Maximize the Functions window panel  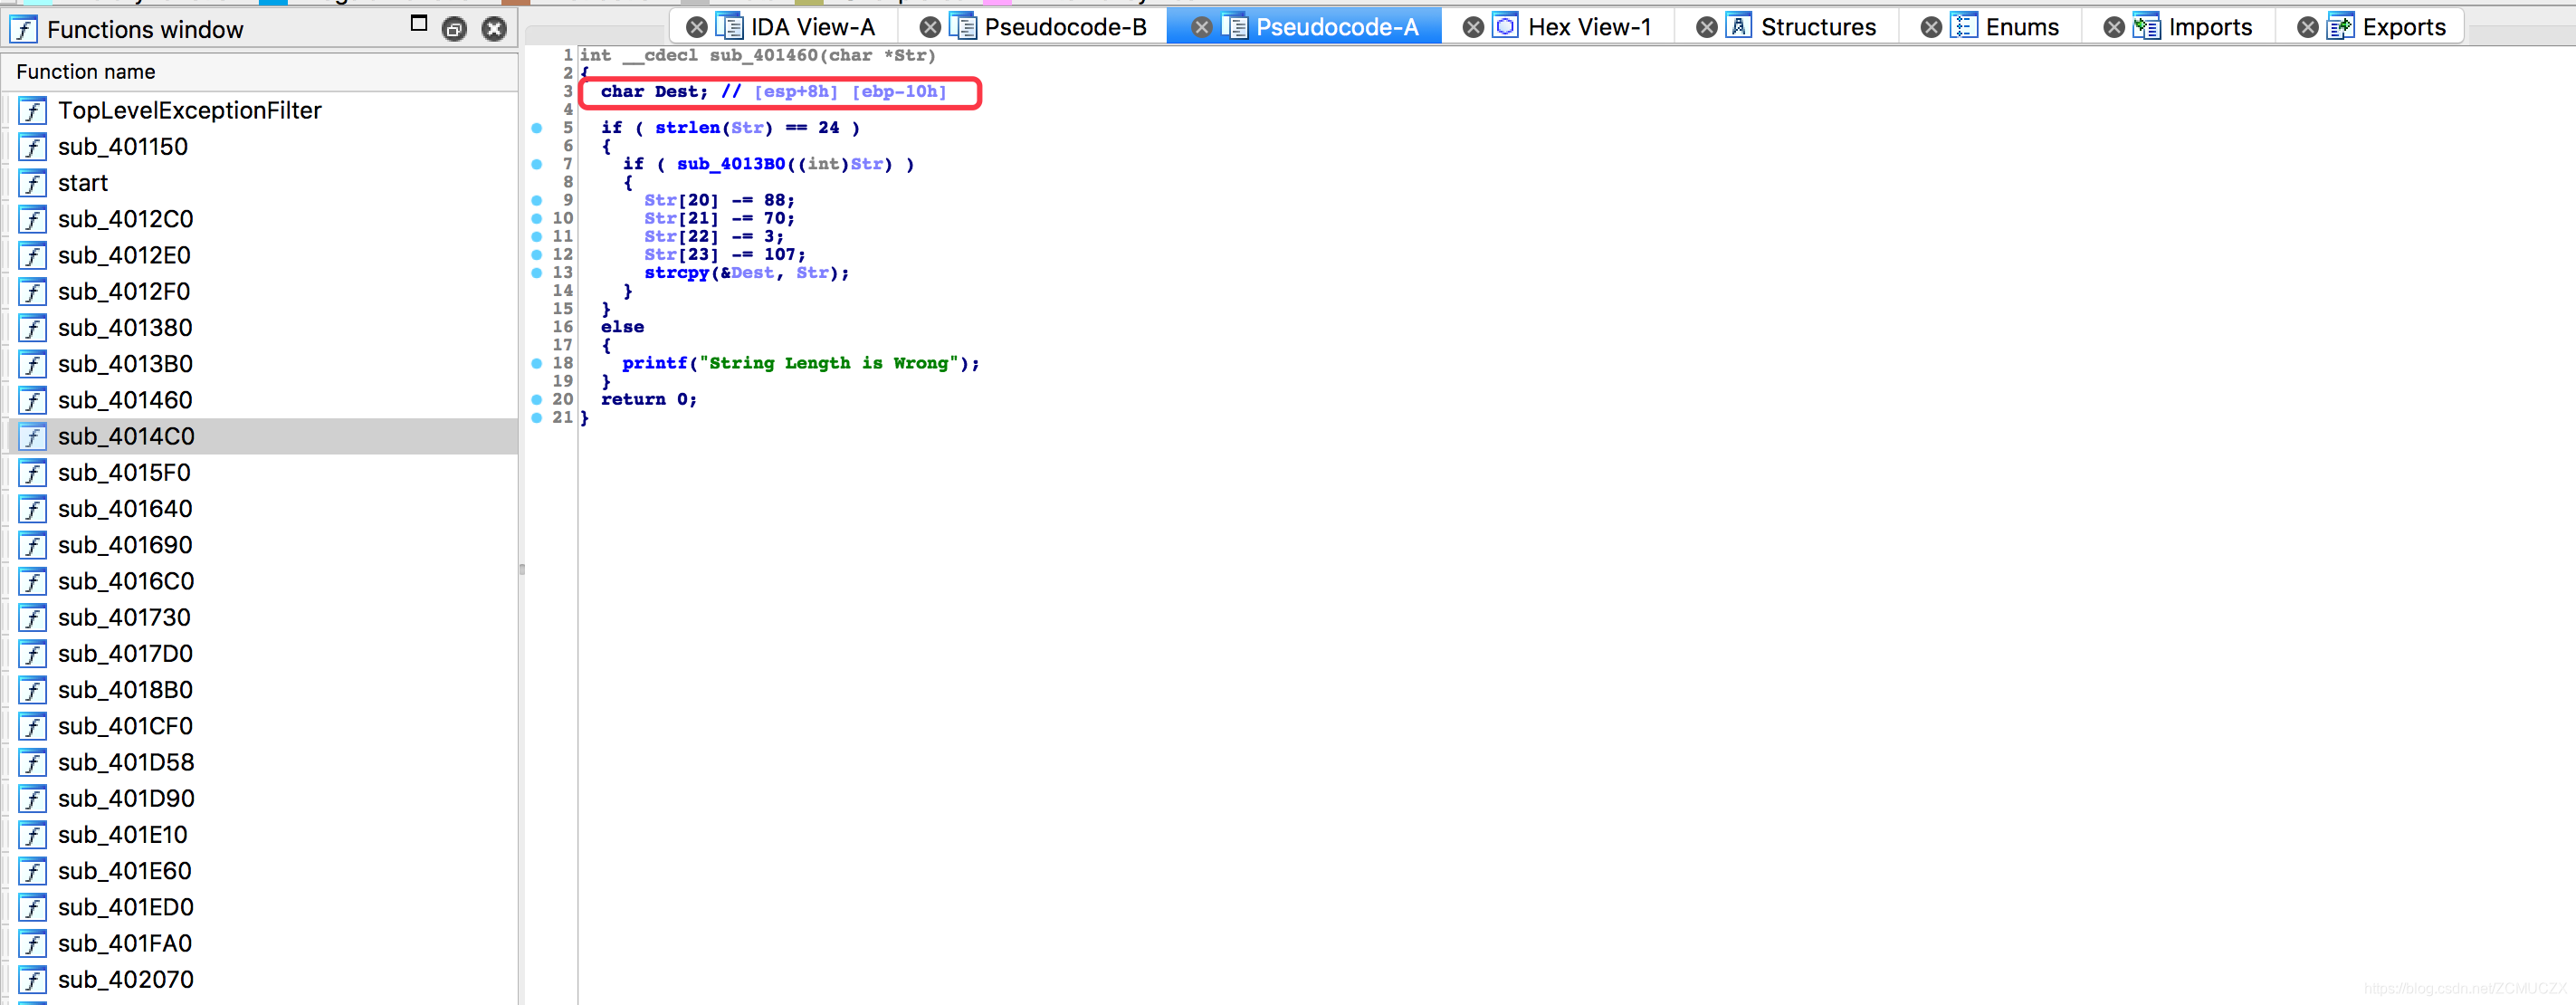click(x=419, y=23)
